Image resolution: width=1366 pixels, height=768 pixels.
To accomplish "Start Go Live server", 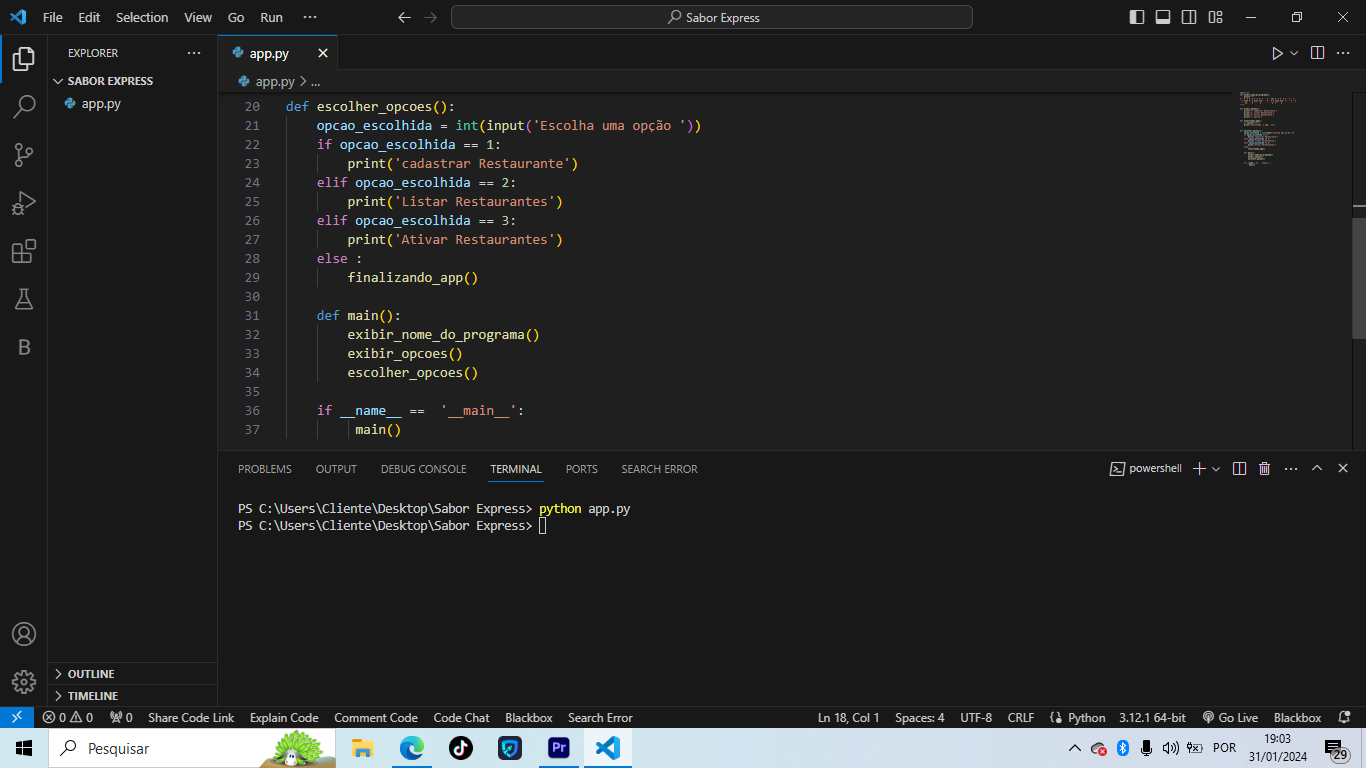I will click(1230, 717).
